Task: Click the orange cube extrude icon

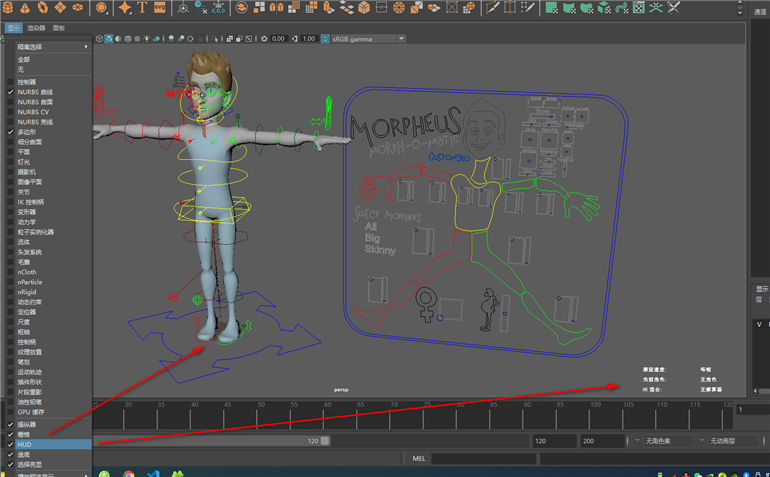Action: [x=364, y=8]
